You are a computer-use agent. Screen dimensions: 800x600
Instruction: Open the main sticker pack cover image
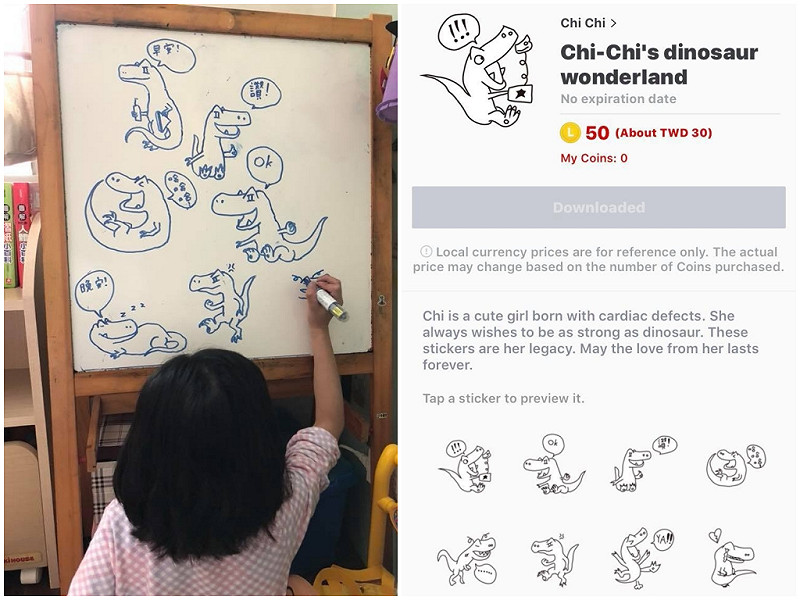pyautogui.click(x=478, y=70)
